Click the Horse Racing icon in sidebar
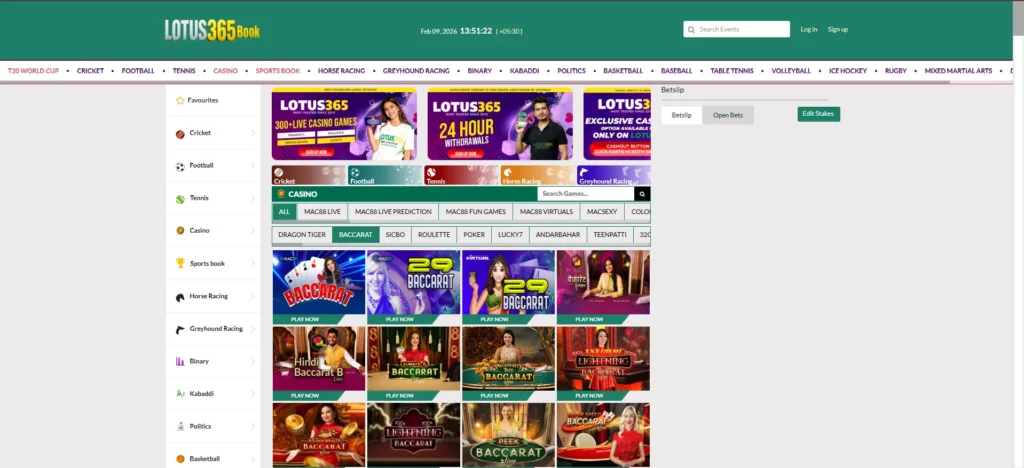This screenshot has width=1024, height=468. [x=180, y=297]
